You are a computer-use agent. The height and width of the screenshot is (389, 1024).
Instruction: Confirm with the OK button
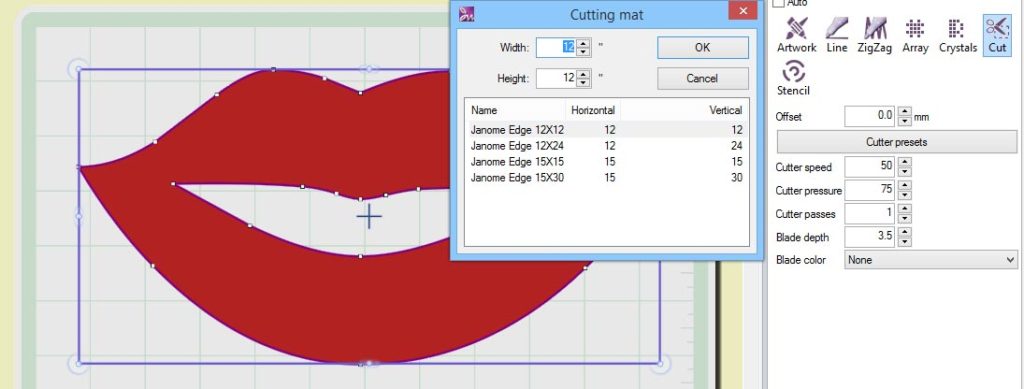(x=703, y=48)
